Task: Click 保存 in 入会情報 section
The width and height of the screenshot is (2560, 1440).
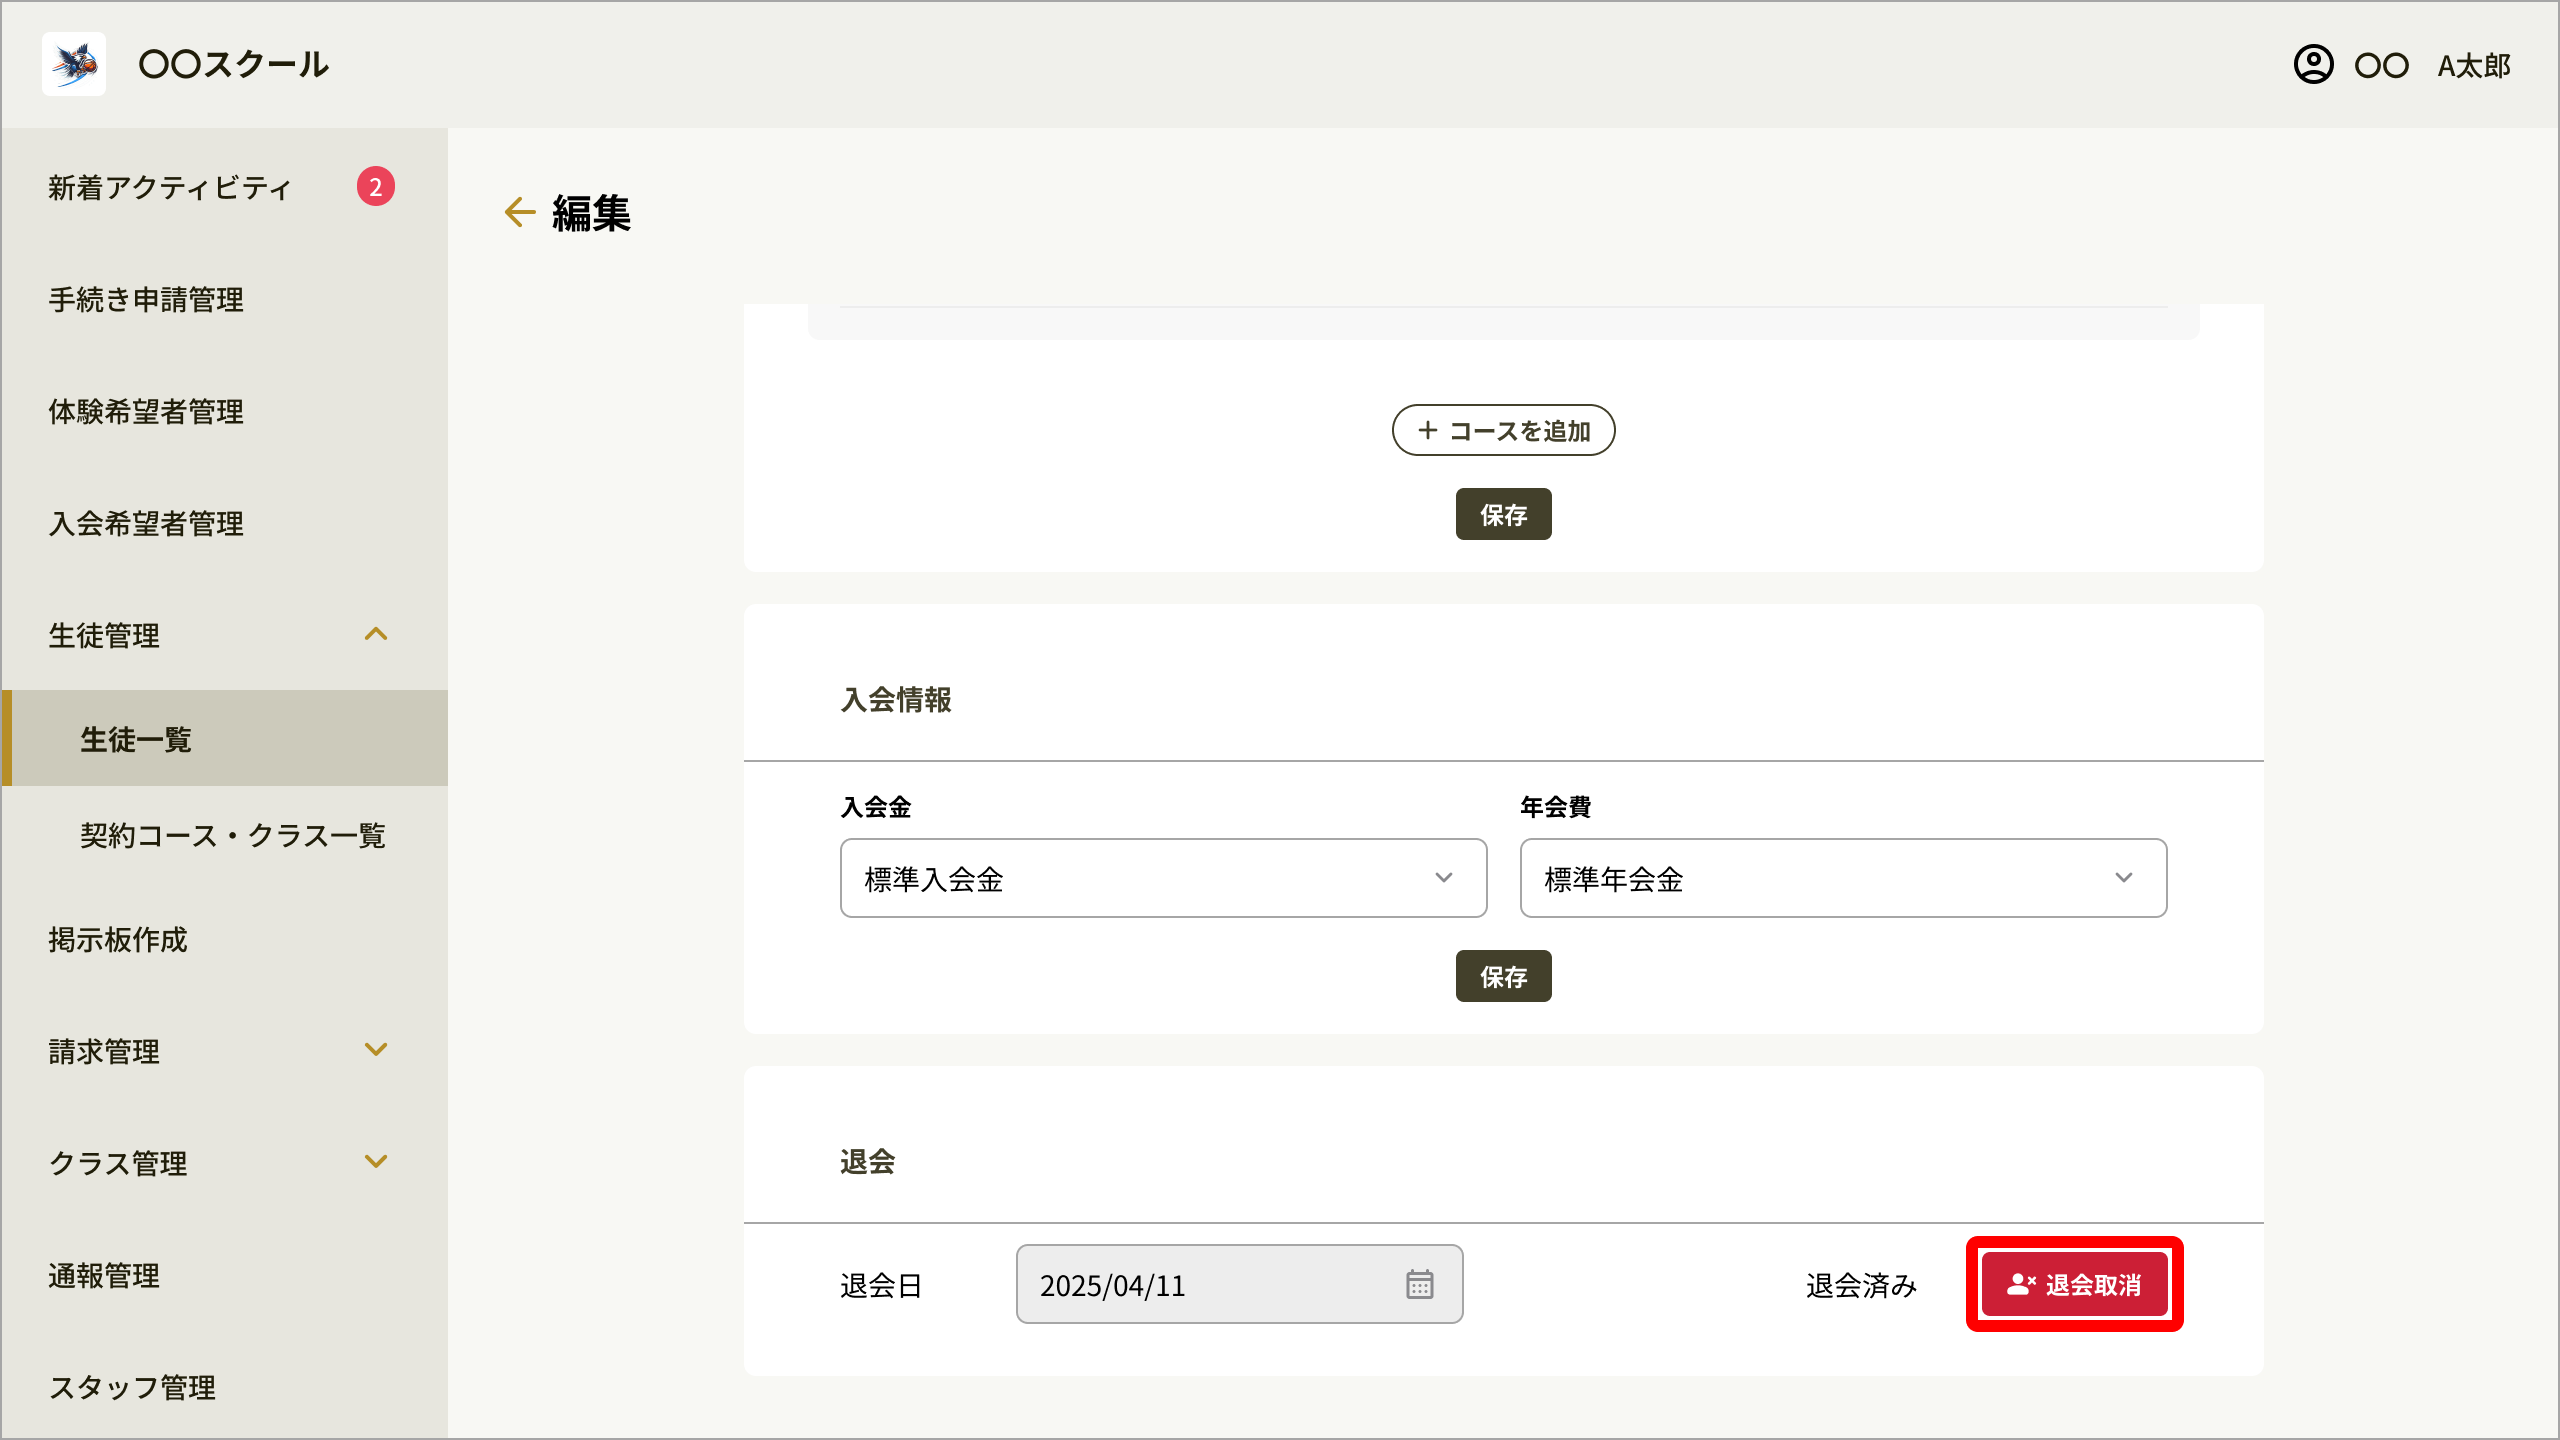Action: [1503, 976]
